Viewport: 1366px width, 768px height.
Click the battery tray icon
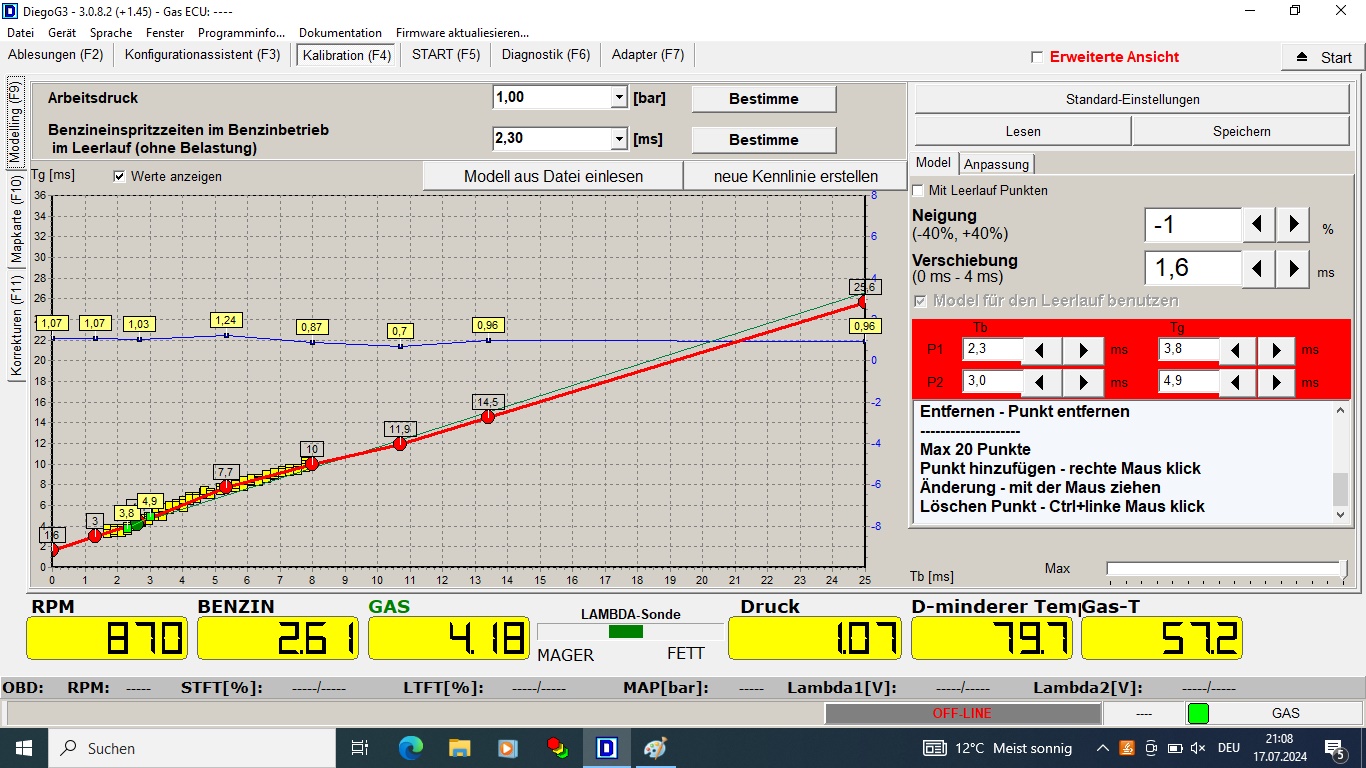(x=1174, y=748)
